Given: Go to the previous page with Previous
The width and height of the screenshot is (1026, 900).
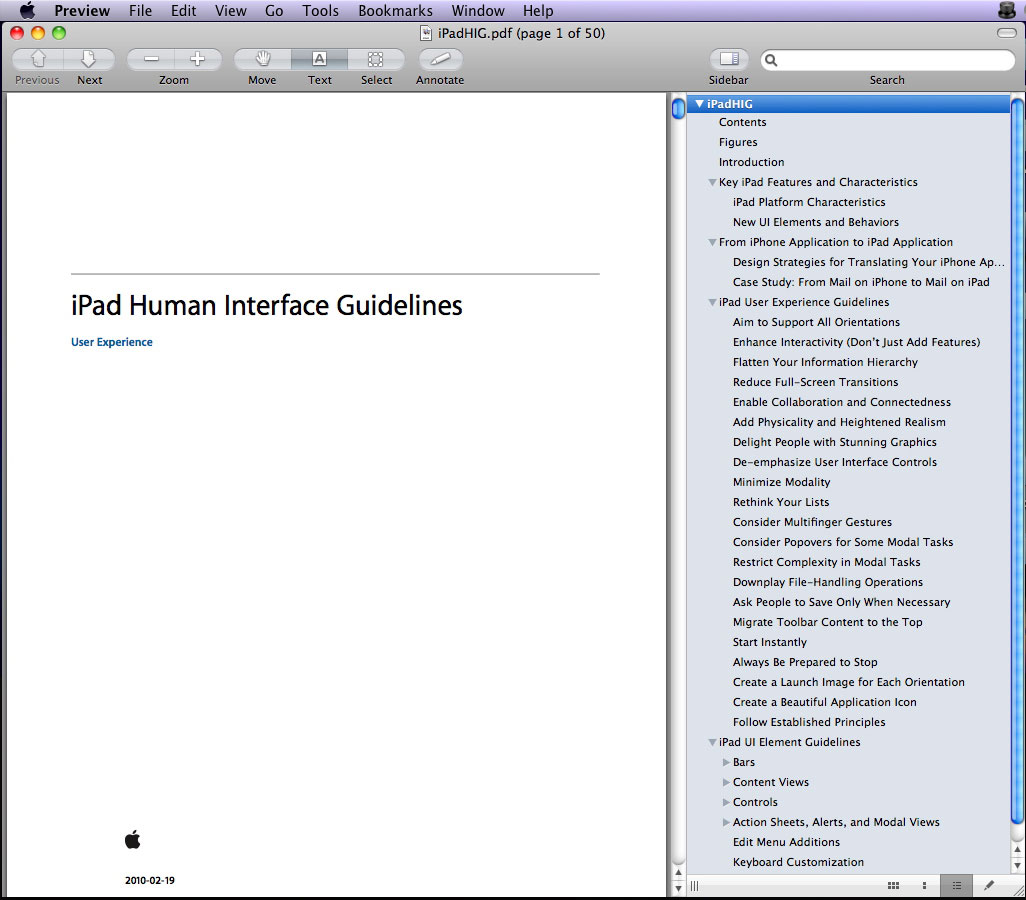Looking at the screenshot, I should (x=38, y=60).
